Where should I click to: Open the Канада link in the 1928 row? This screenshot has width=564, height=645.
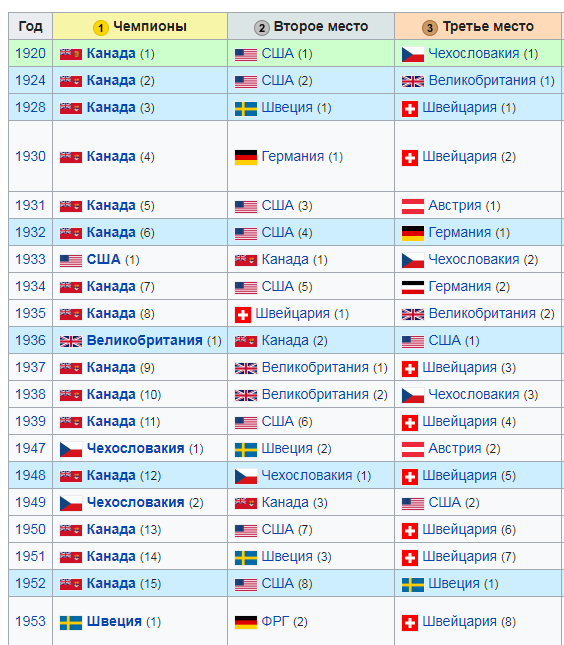pyautogui.click(x=111, y=107)
